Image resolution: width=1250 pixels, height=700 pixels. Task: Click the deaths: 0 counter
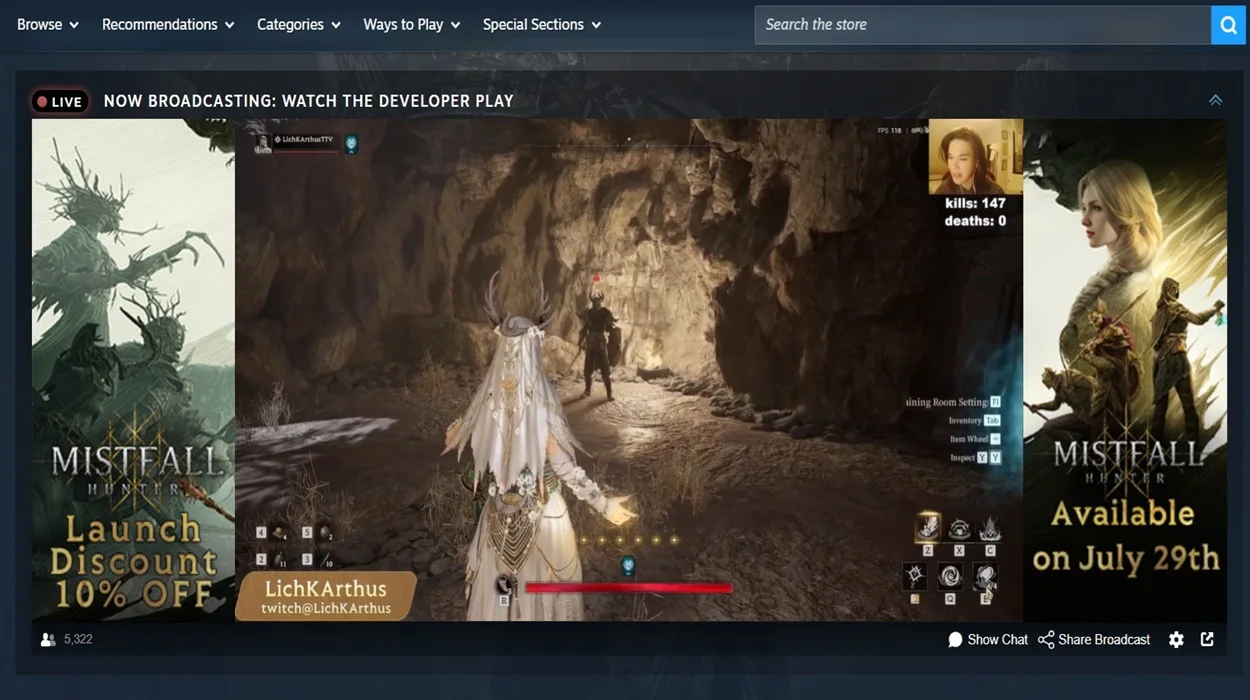(975, 220)
